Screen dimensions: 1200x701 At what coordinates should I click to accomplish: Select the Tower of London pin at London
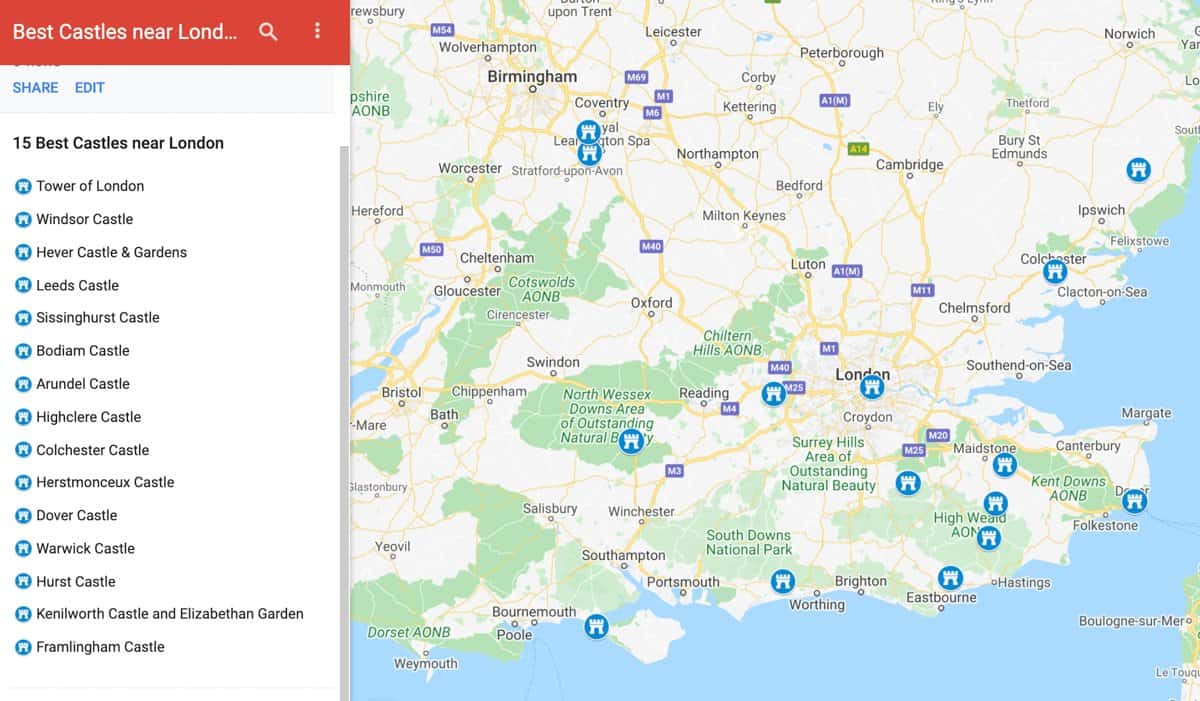[x=872, y=386]
